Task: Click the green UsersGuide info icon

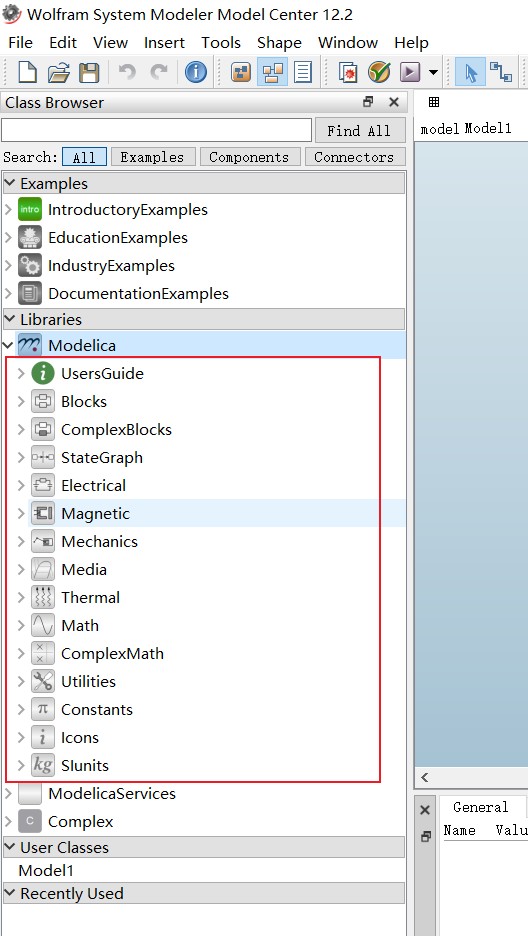Action: [43, 373]
